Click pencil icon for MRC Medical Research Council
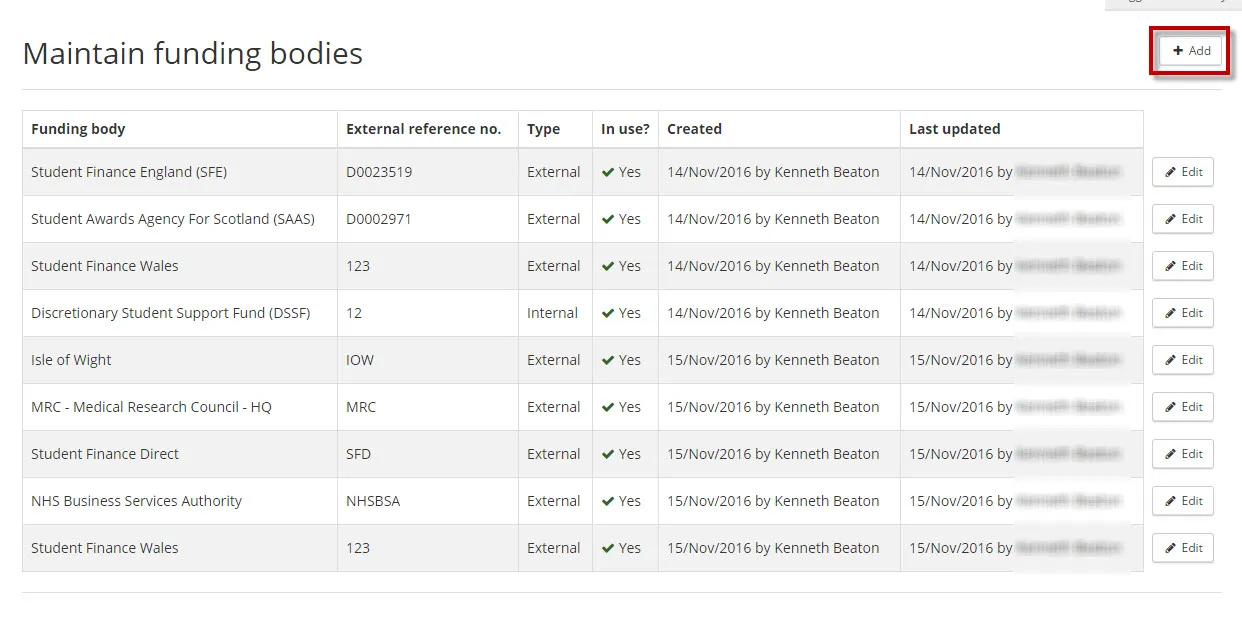The height and width of the screenshot is (637, 1242). 1171,407
